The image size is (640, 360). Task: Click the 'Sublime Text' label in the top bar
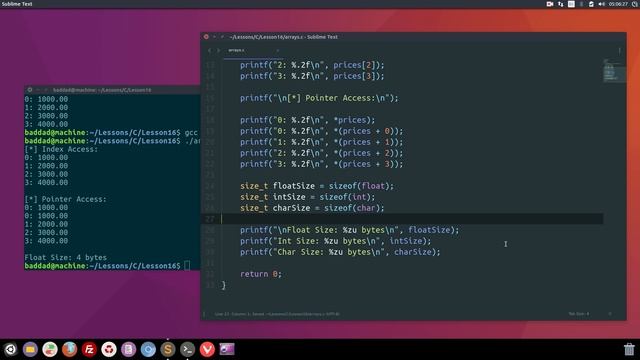point(17,4)
